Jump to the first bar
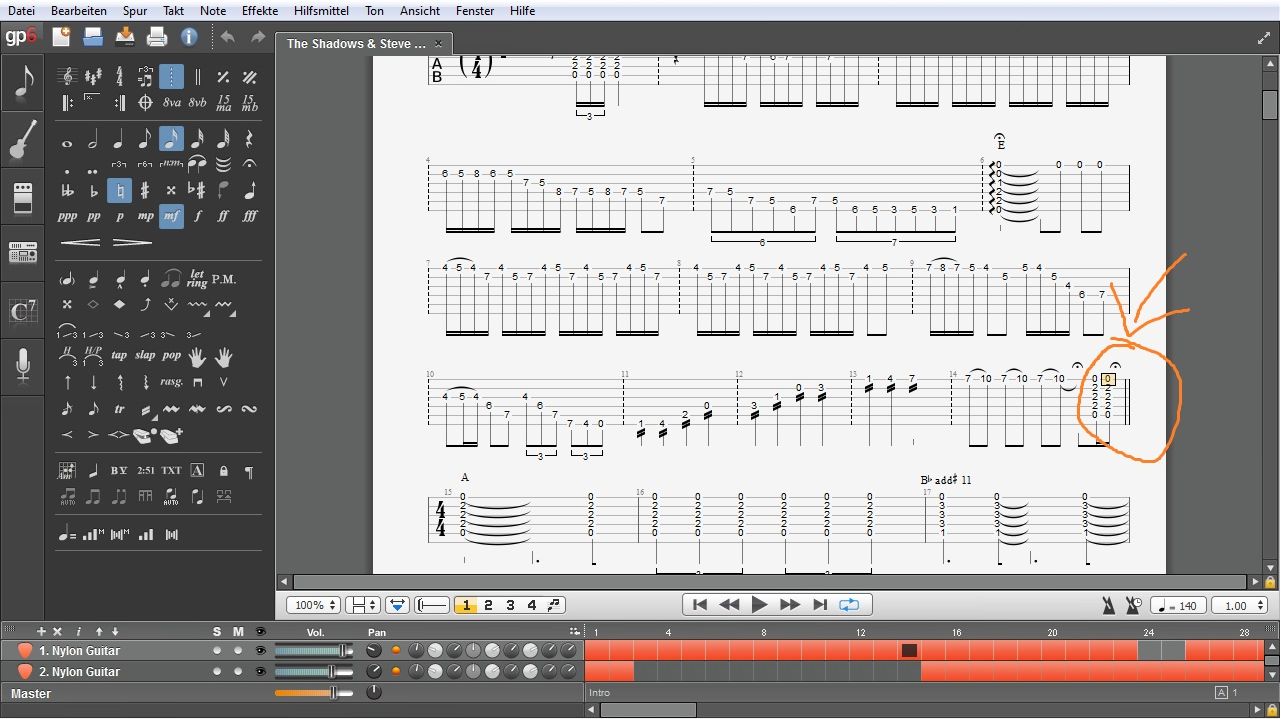 [x=700, y=605]
